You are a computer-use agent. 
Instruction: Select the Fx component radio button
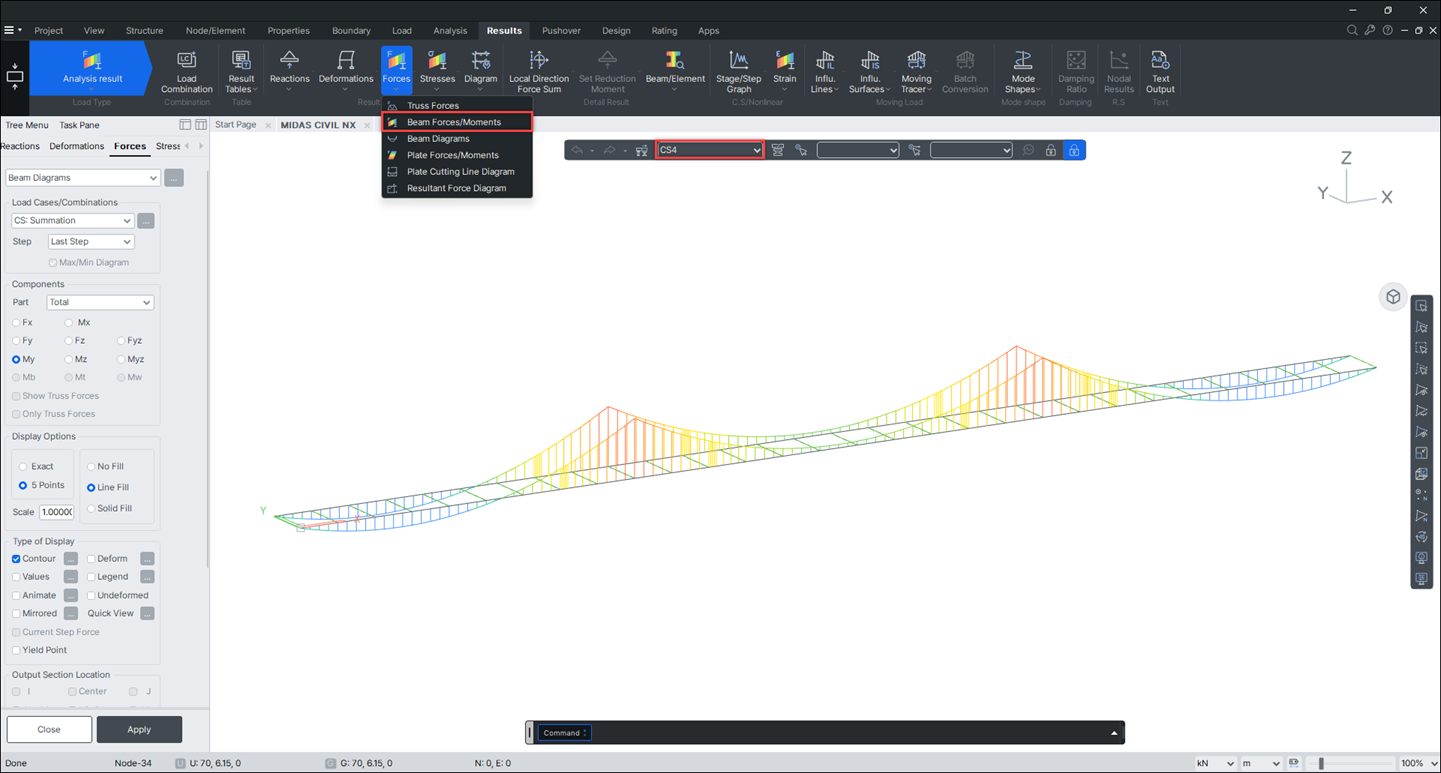click(x=16, y=323)
